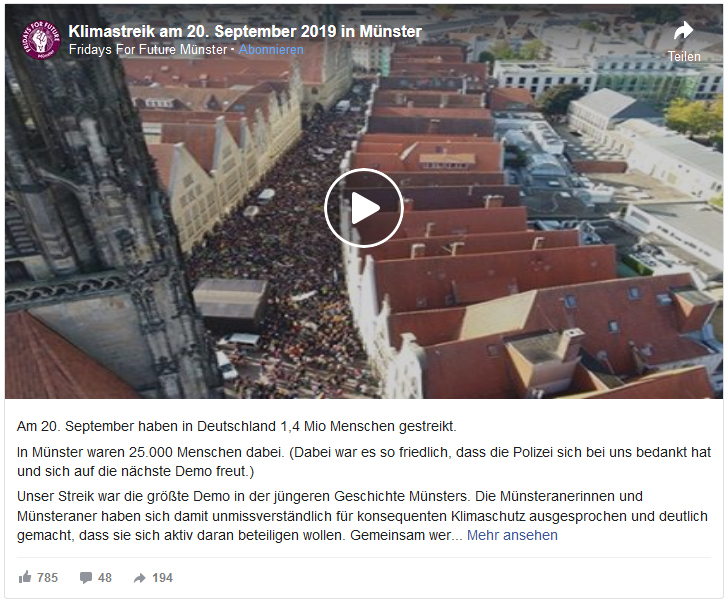Click the comment speech bubble icon

(x=86, y=577)
